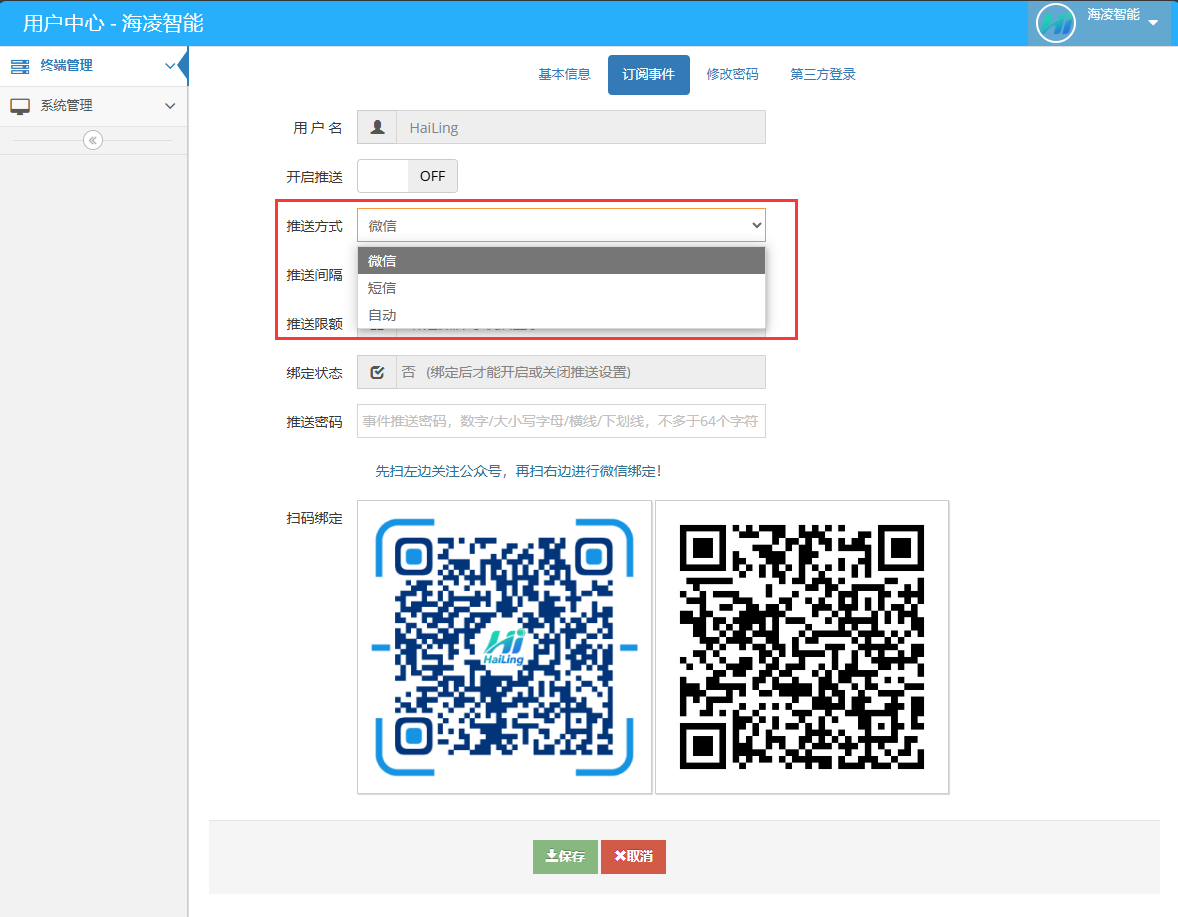Viewport: 1178px width, 917px height.
Task: Focus the 推送密码 input field
Action: 561,421
